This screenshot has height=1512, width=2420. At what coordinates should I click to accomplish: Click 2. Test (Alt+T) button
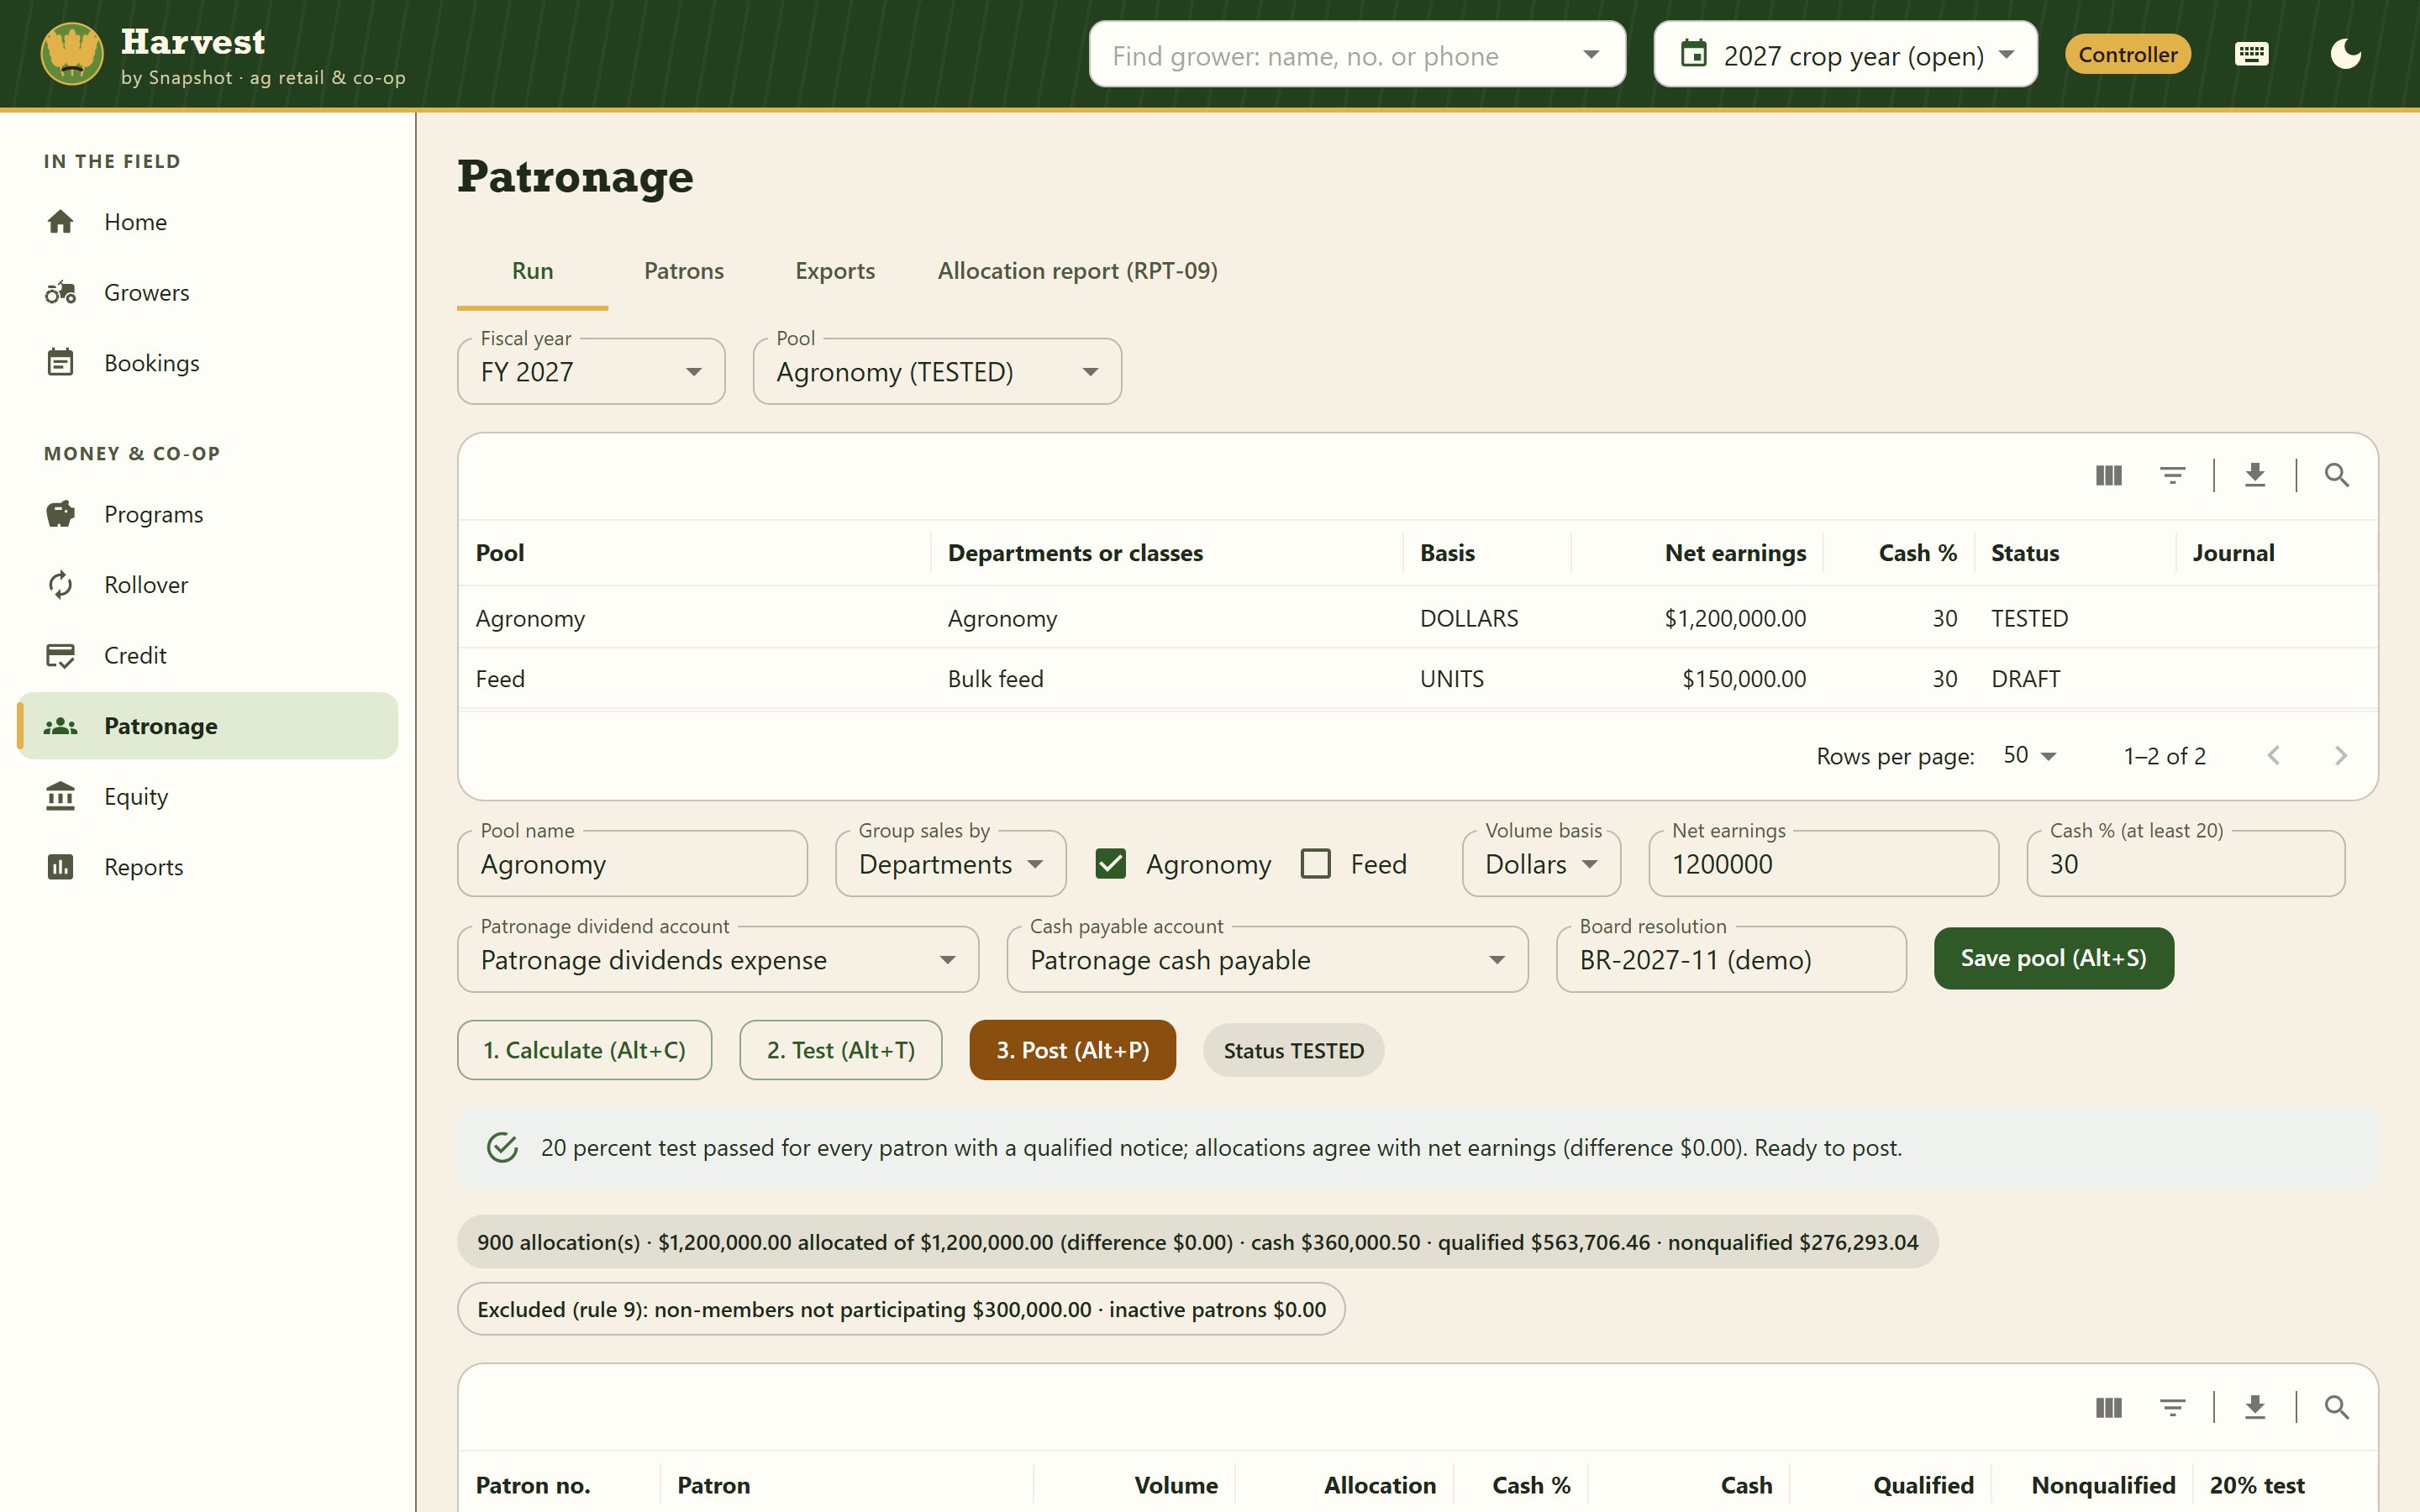click(840, 1050)
